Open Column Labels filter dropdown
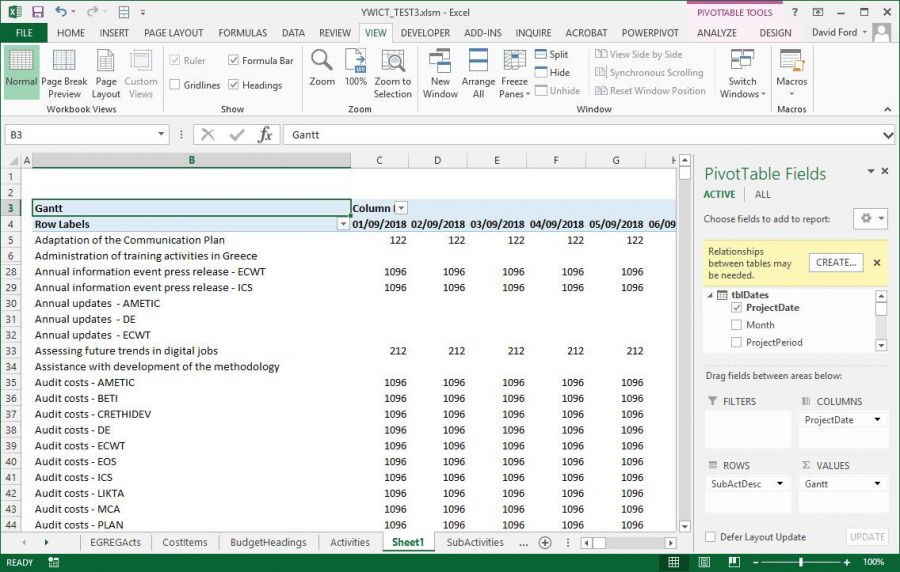Image resolution: width=900 pixels, height=572 pixels. point(401,208)
